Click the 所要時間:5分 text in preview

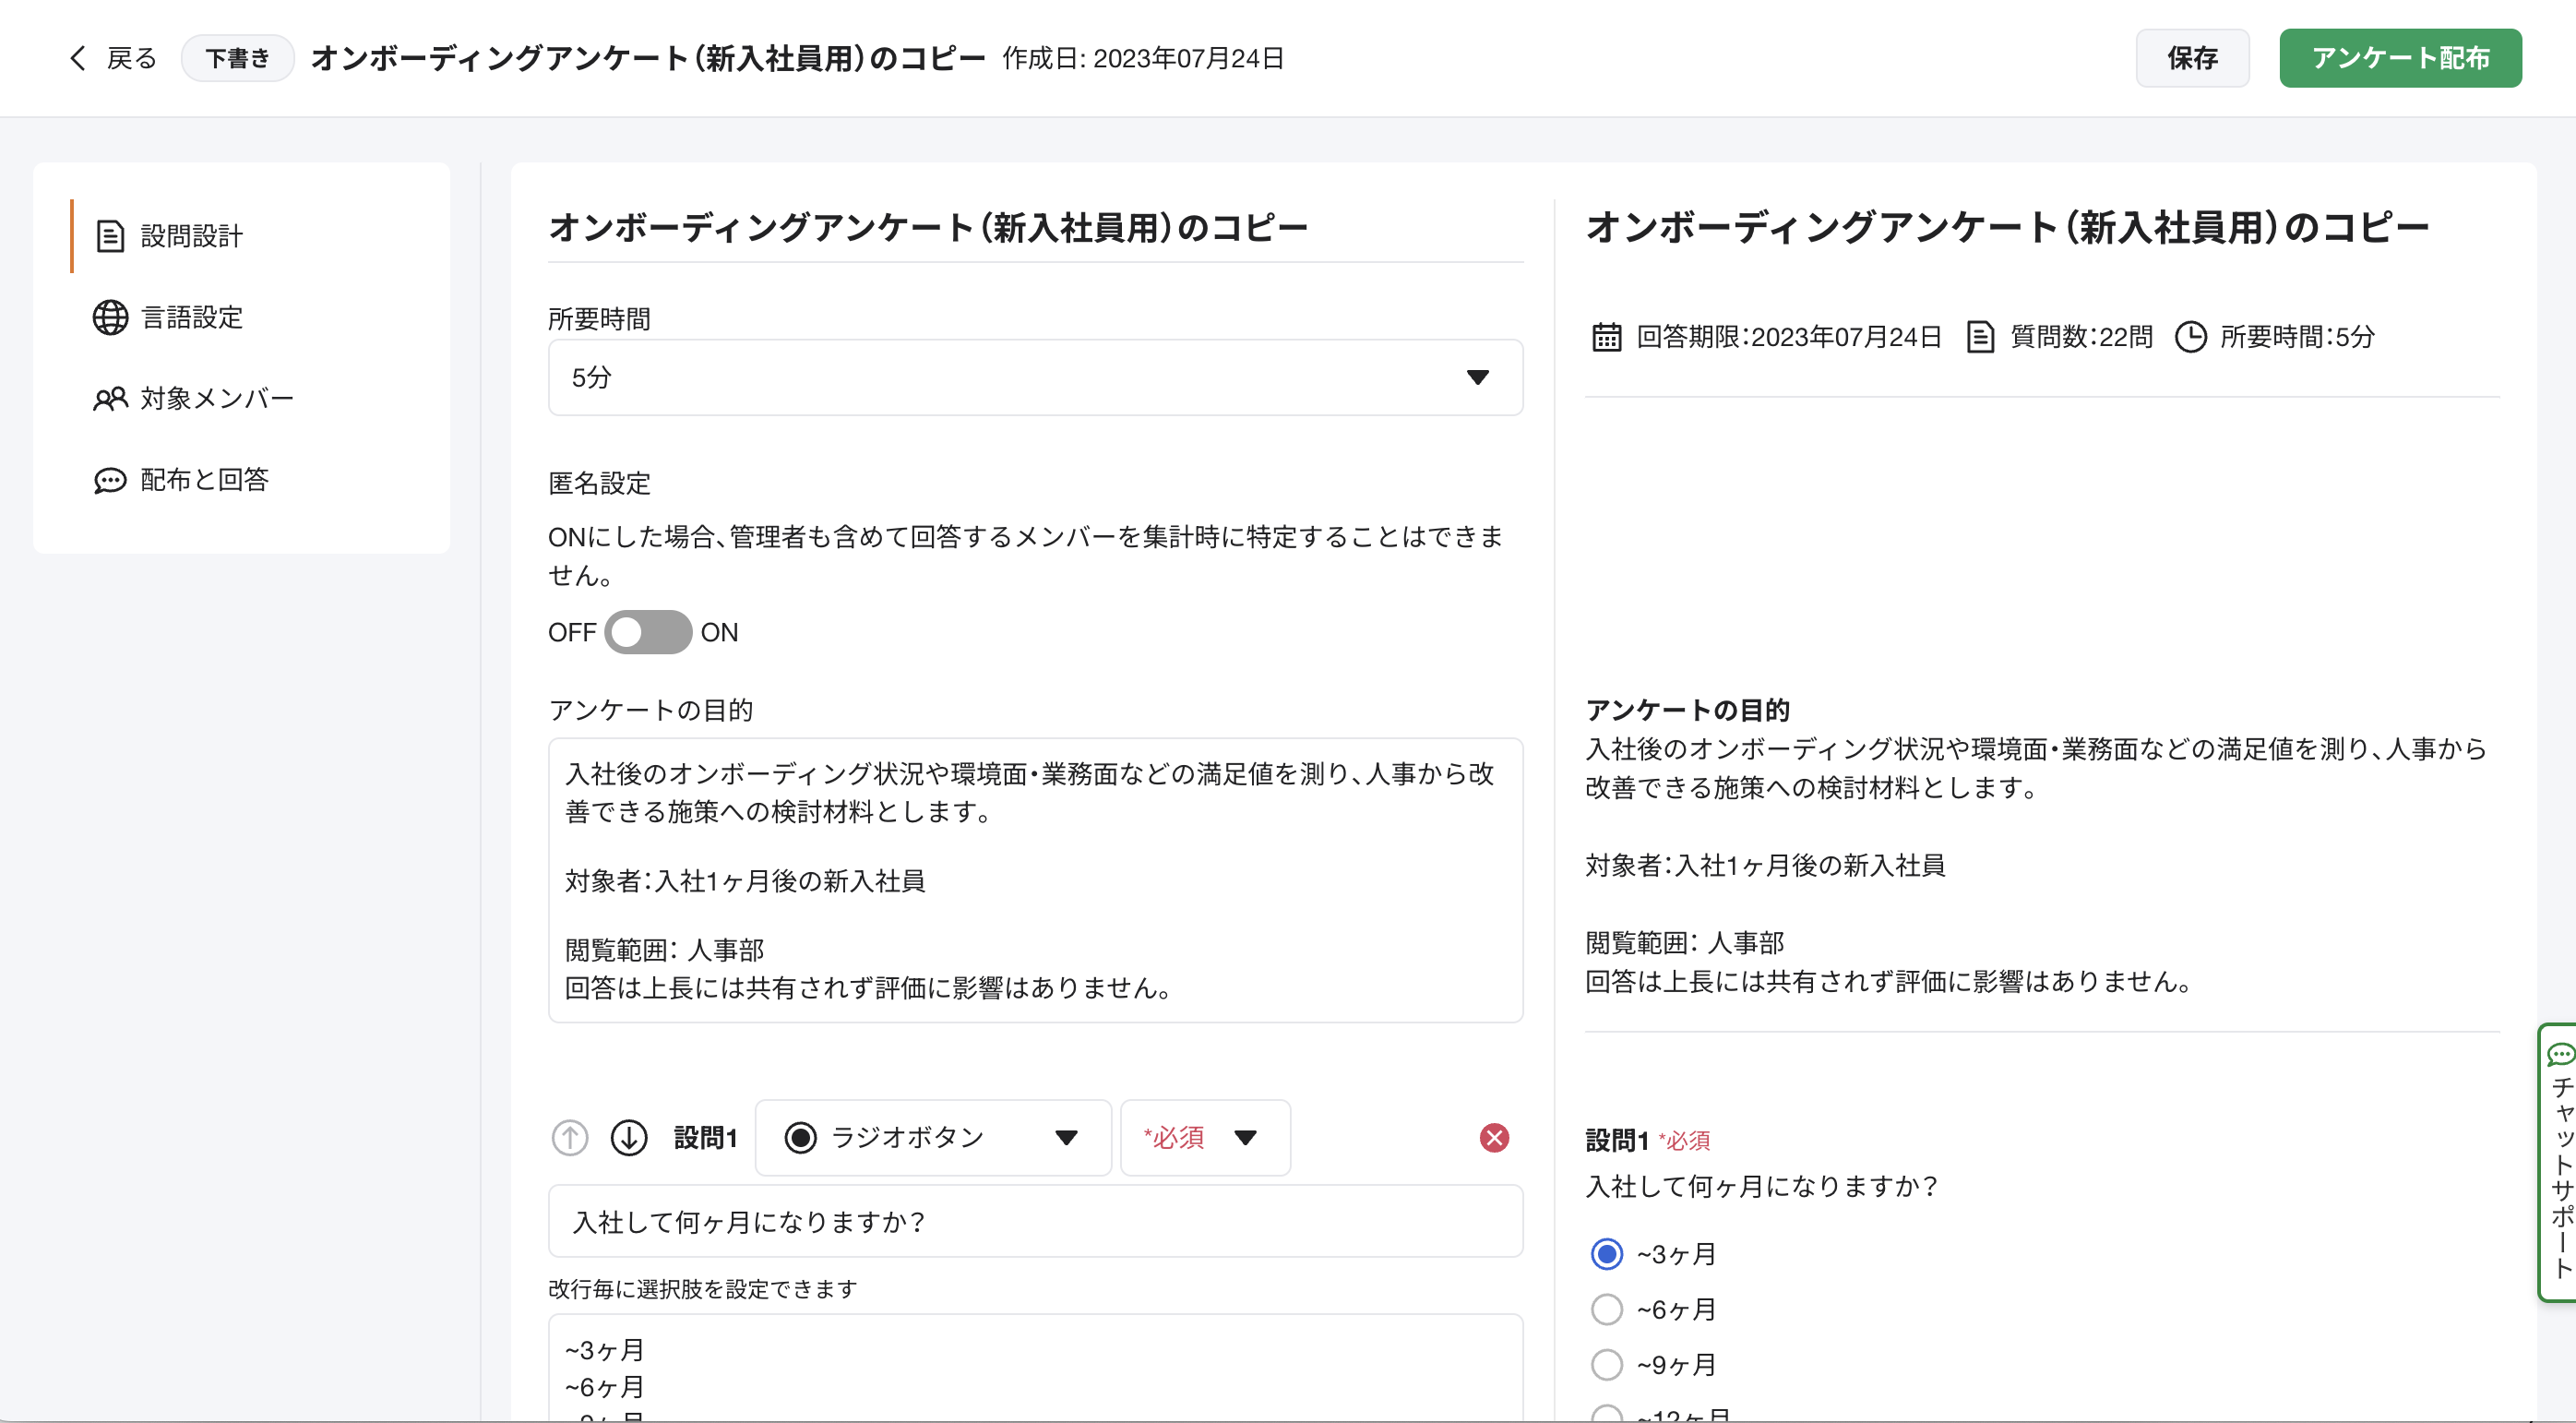coord(2296,337)
